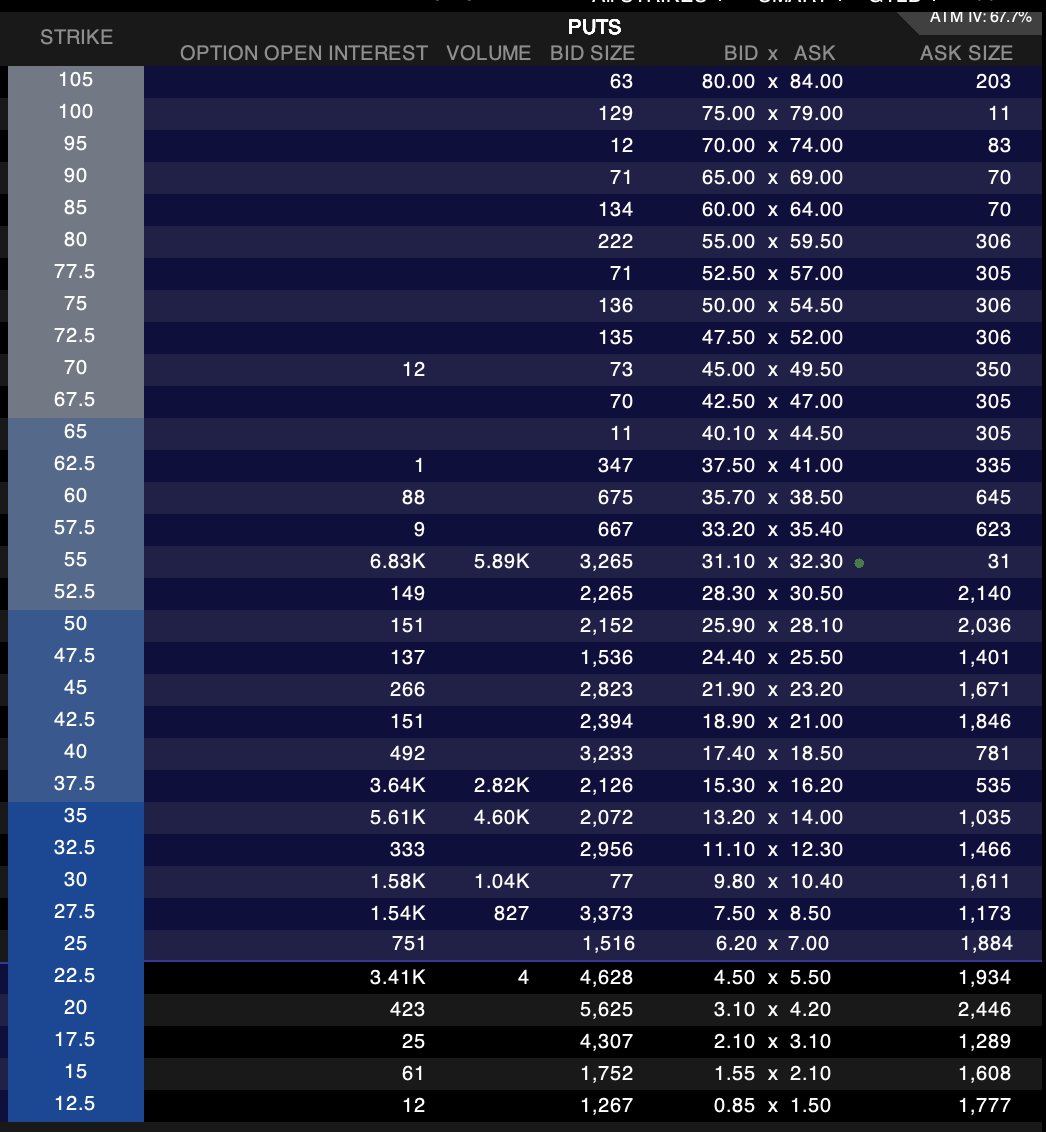
Task: Click bid price 9.80 at strike 30
Action: tap(734, 881)
